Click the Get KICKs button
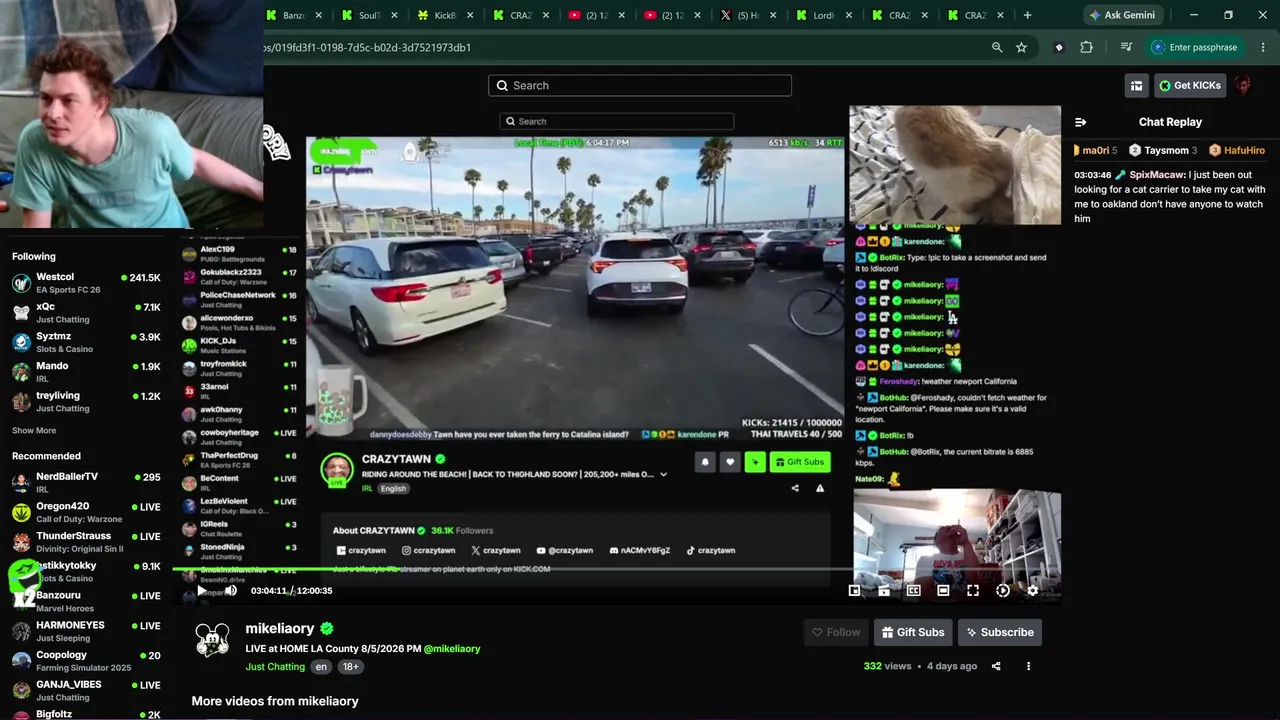The width and height of the screenshot is (1280, 720). point(1190,86)
